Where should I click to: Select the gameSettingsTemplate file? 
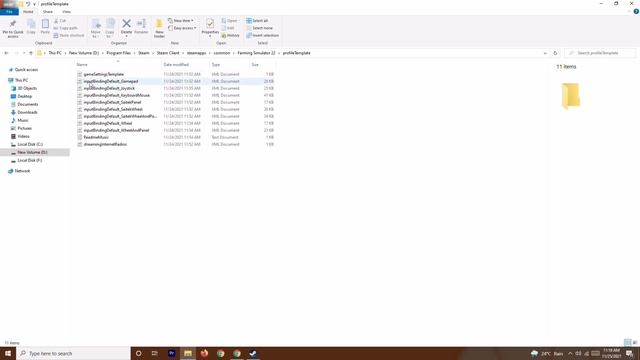point(104,74)
